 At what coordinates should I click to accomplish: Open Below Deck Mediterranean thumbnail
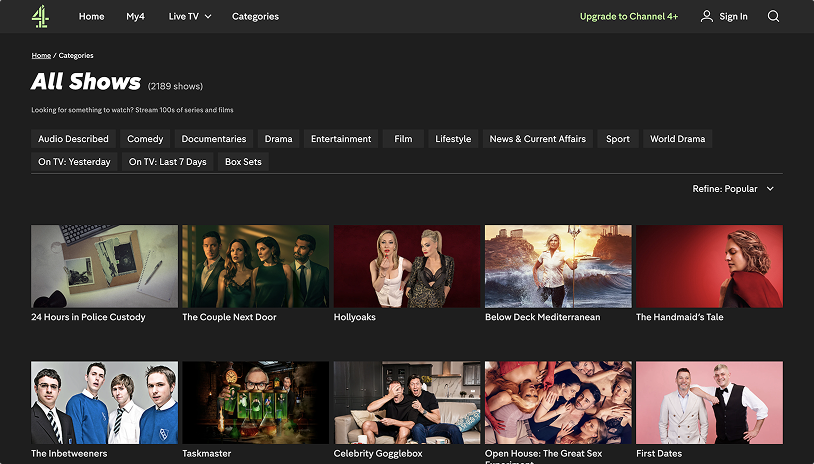point(558,266)
